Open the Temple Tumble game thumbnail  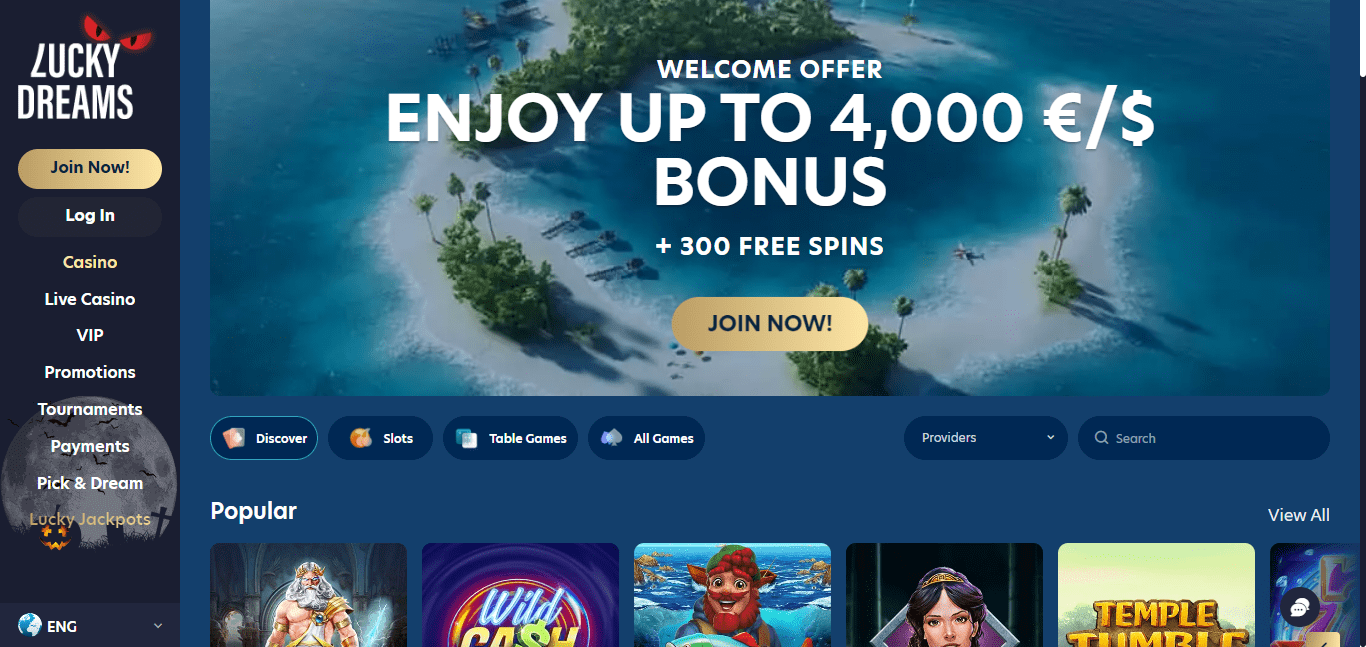(x=1156, y=595)
